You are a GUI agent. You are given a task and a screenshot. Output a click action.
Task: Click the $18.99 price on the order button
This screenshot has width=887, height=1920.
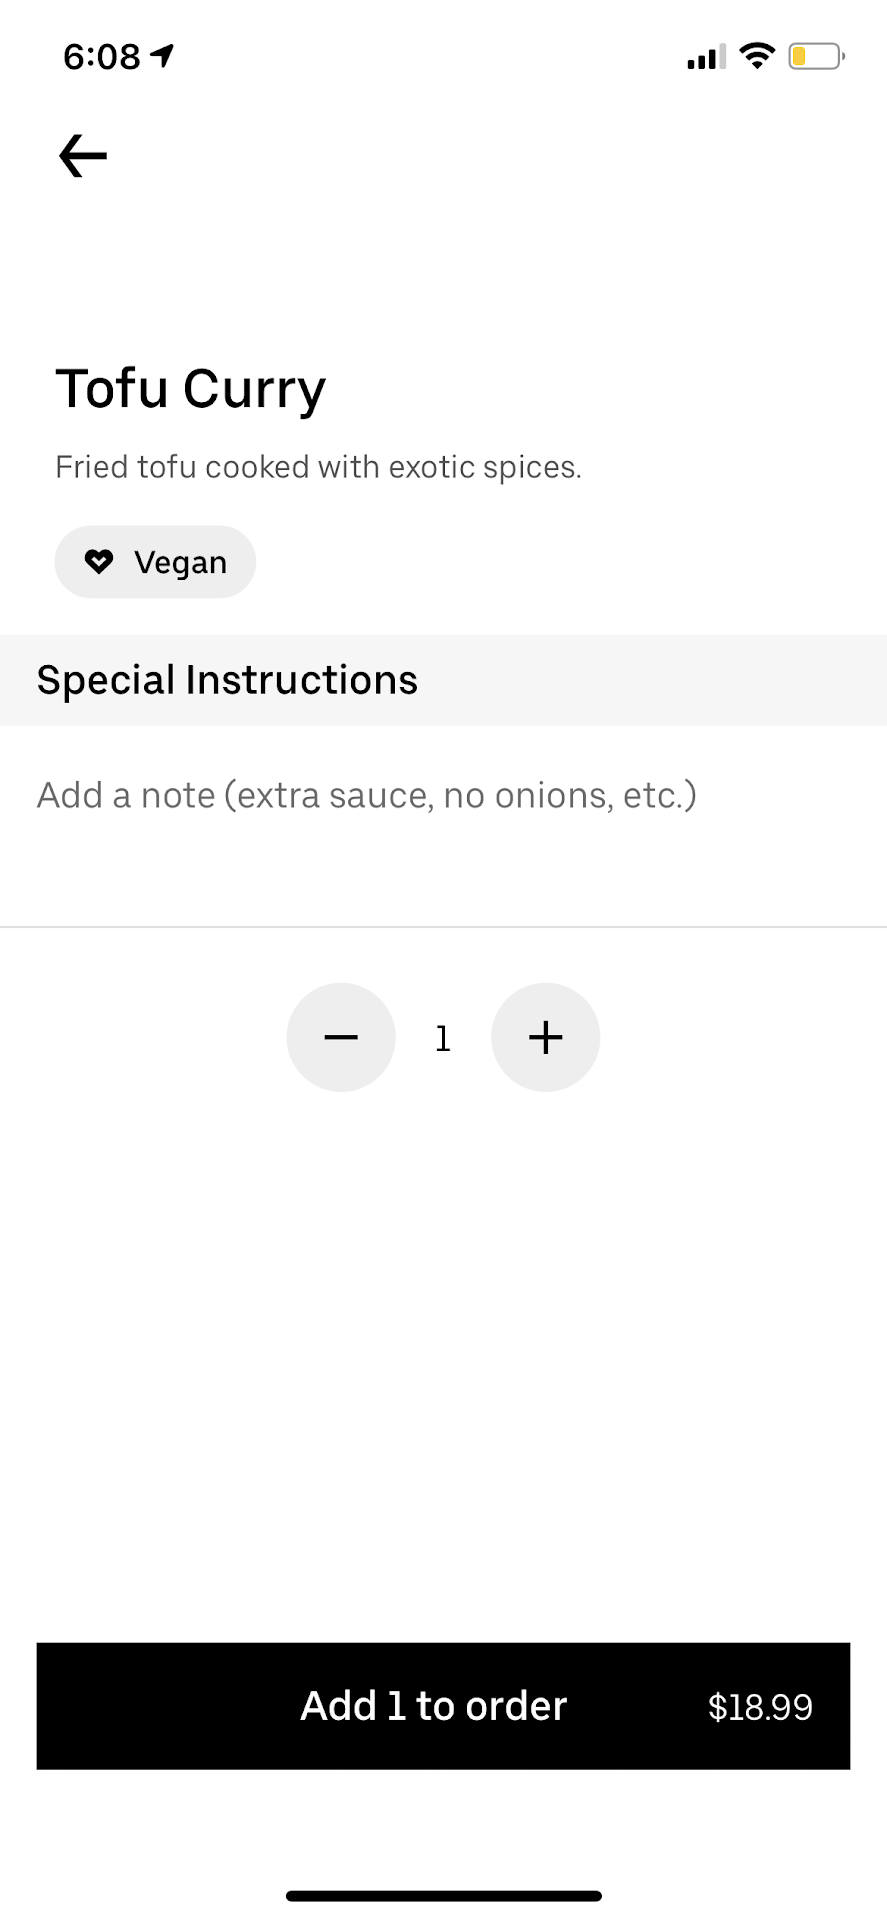(760, 1707)
